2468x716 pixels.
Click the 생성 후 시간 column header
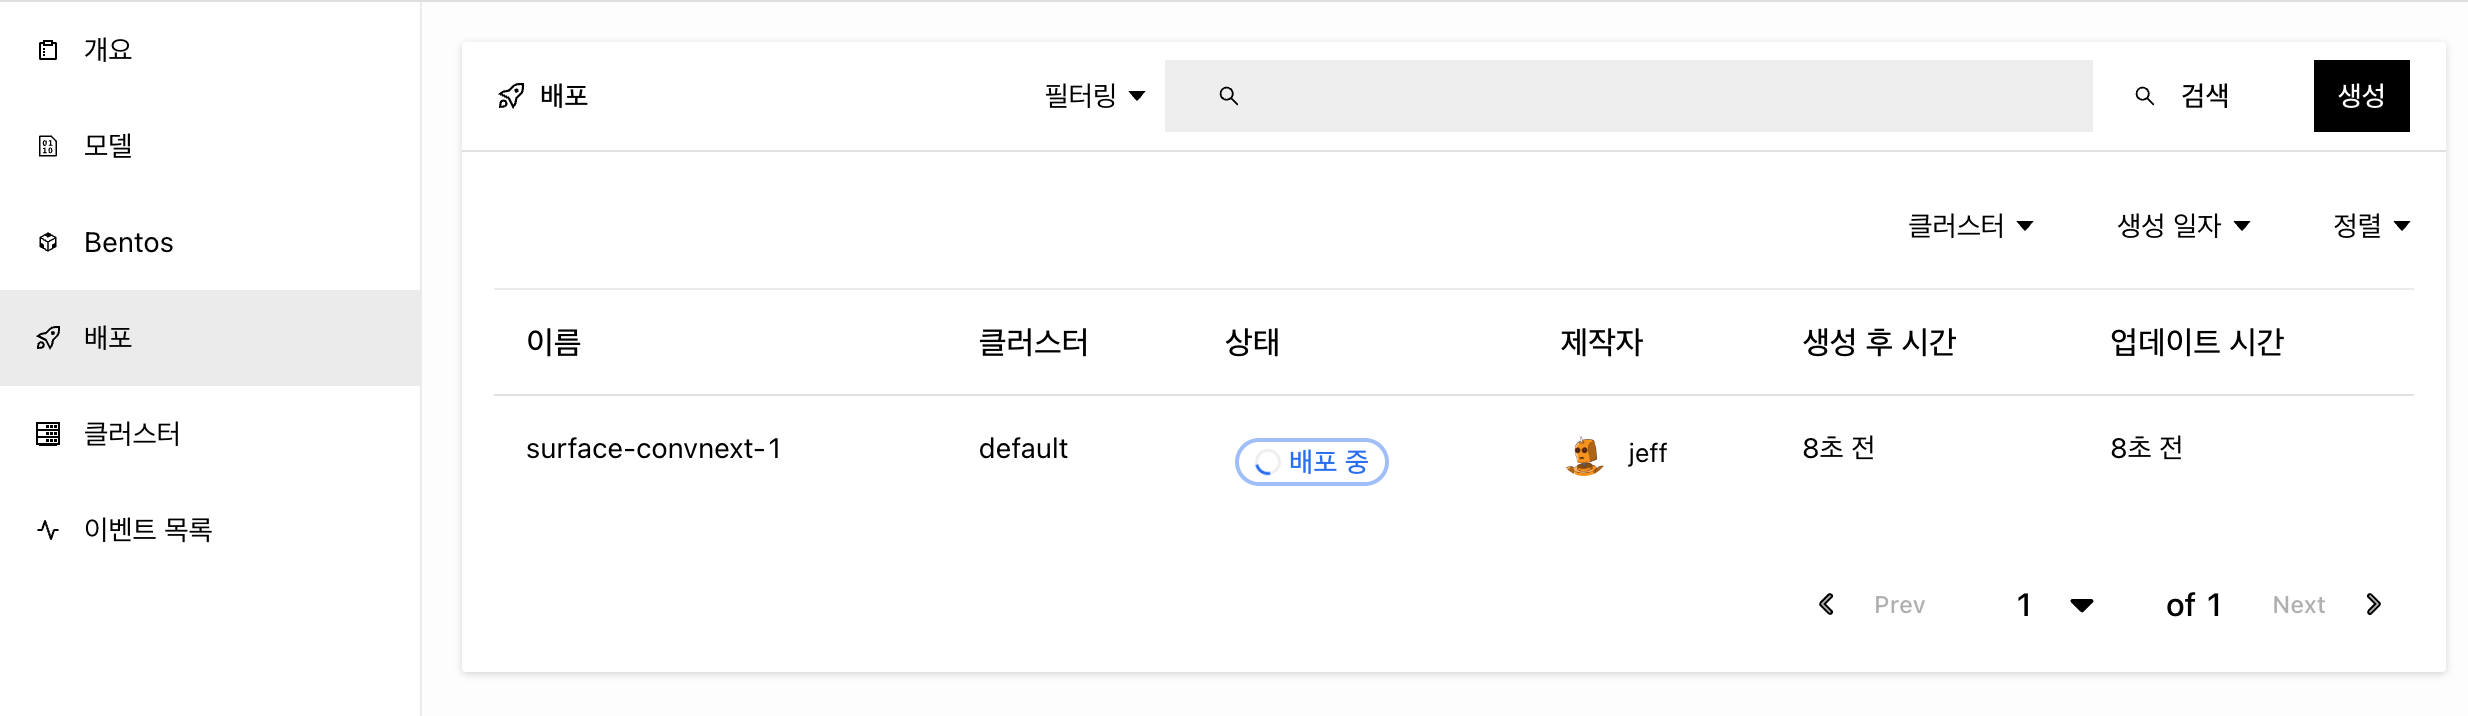(1879, 343)
